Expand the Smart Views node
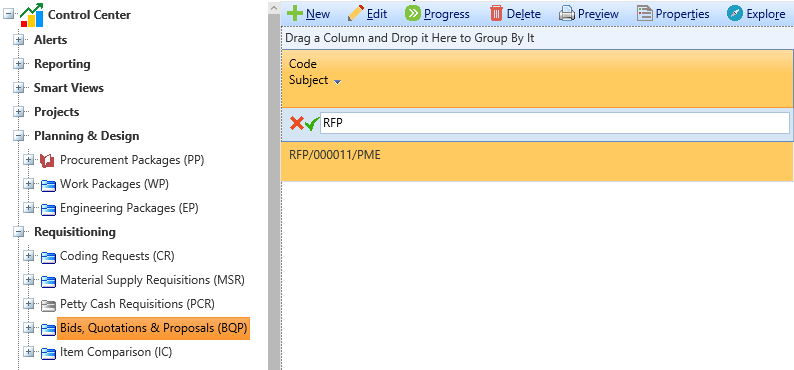This screenshot has height=370, width=794. coord(19,88)
